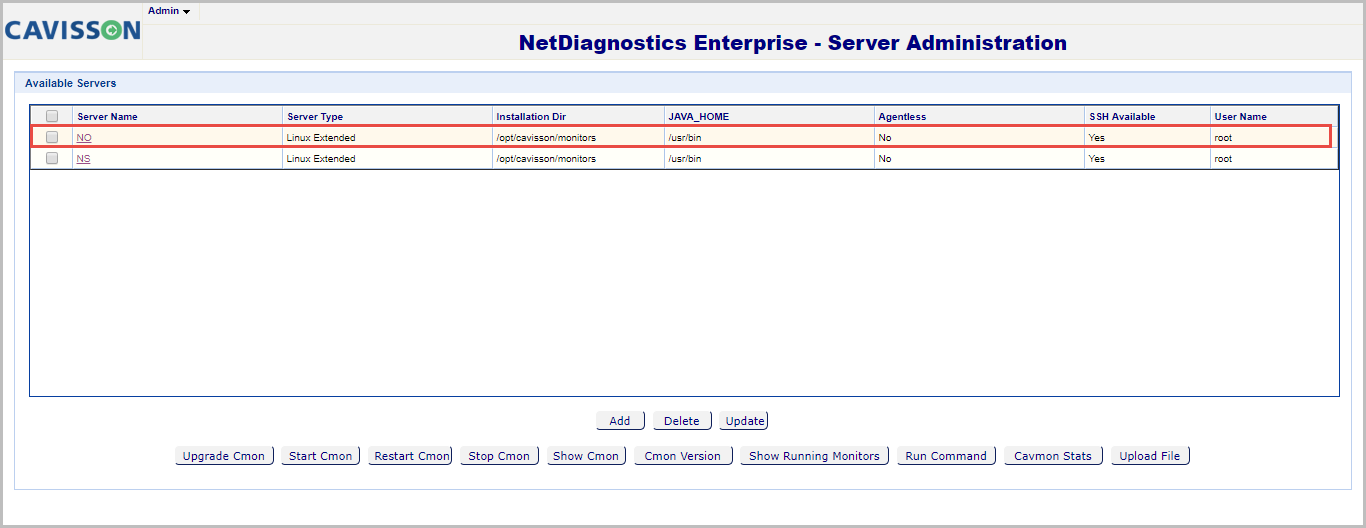
Task: Click Show Cmon button
Action: click(x=586, y=456)
